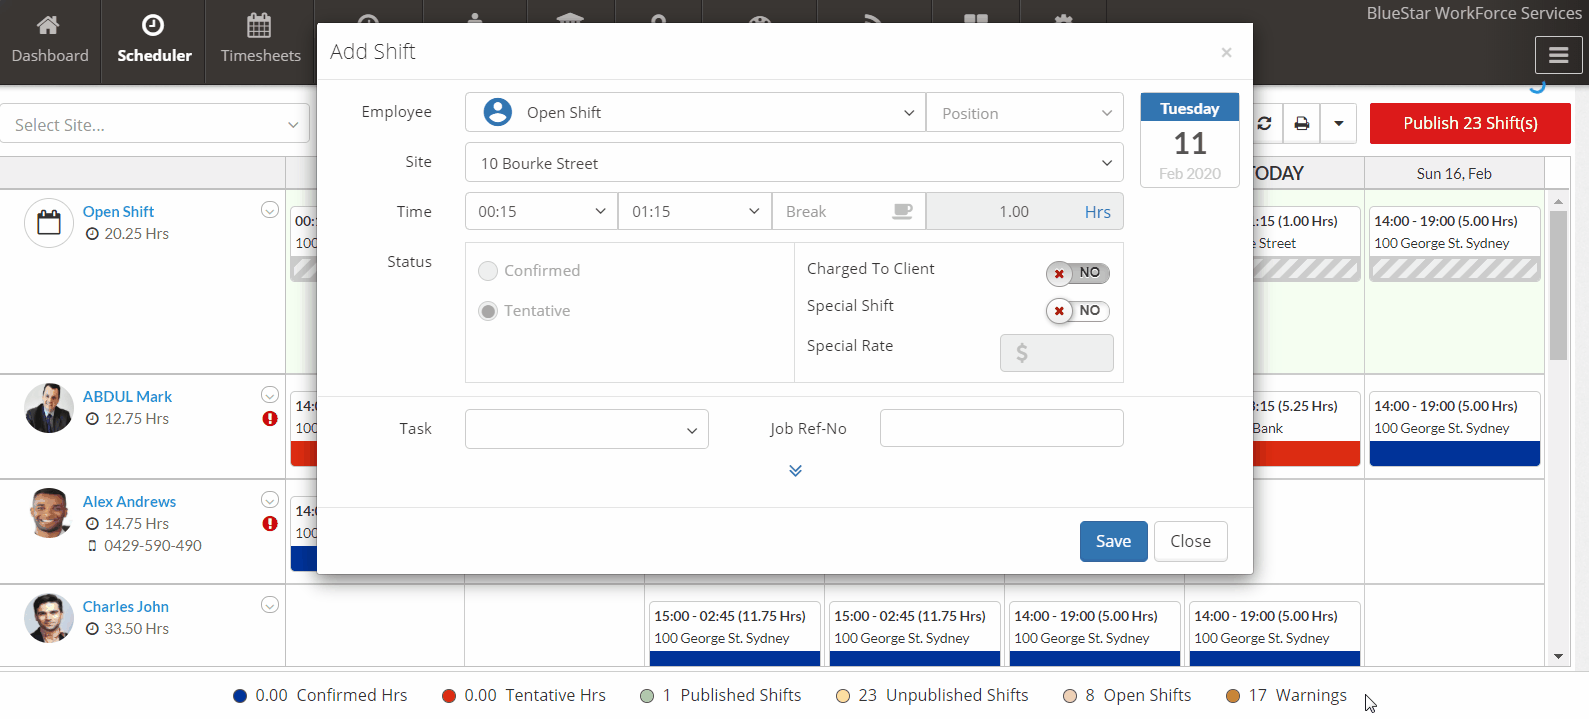Click the Timesheets calendar grid icon

pos(259,24)
